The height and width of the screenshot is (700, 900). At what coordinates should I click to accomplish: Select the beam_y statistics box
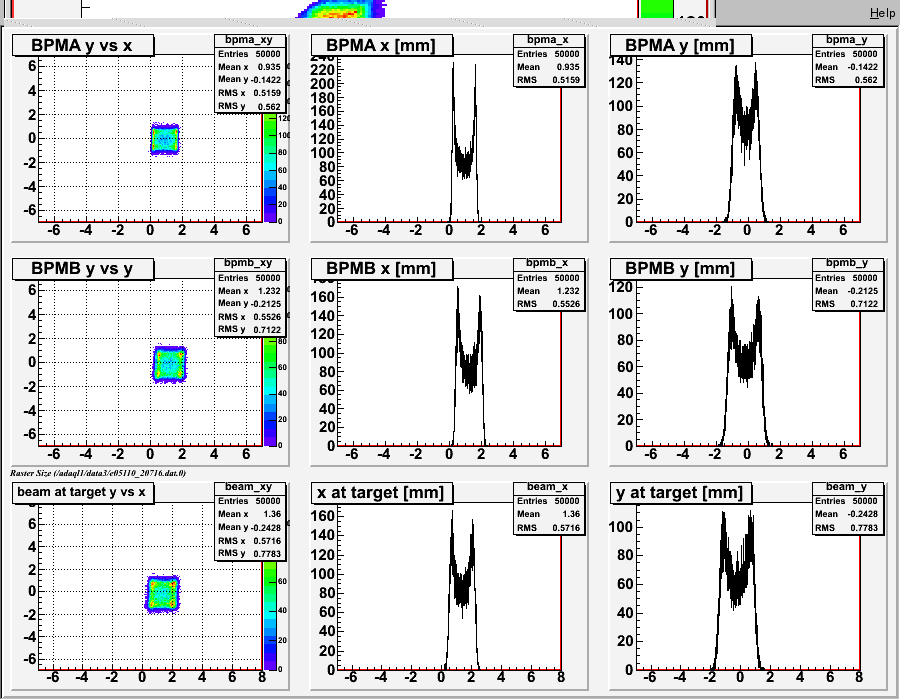coord(847,508)
